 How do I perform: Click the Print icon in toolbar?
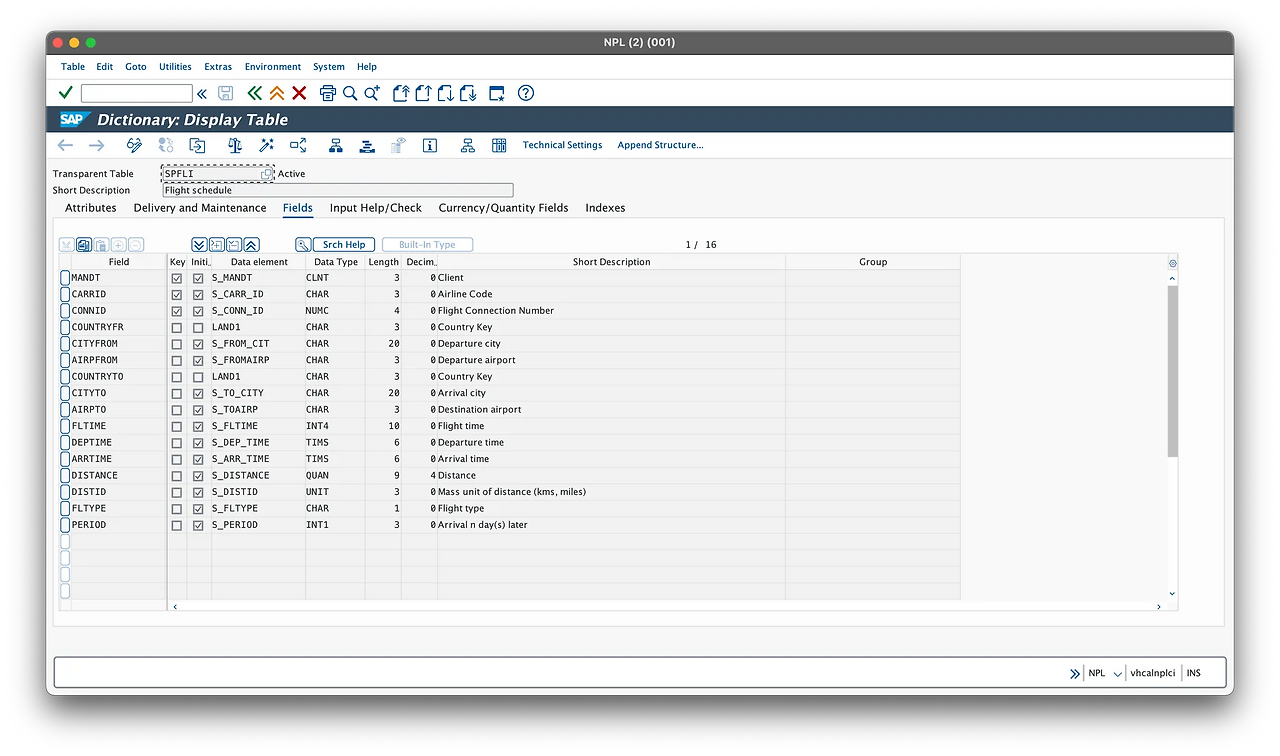[x=328, y=93]
